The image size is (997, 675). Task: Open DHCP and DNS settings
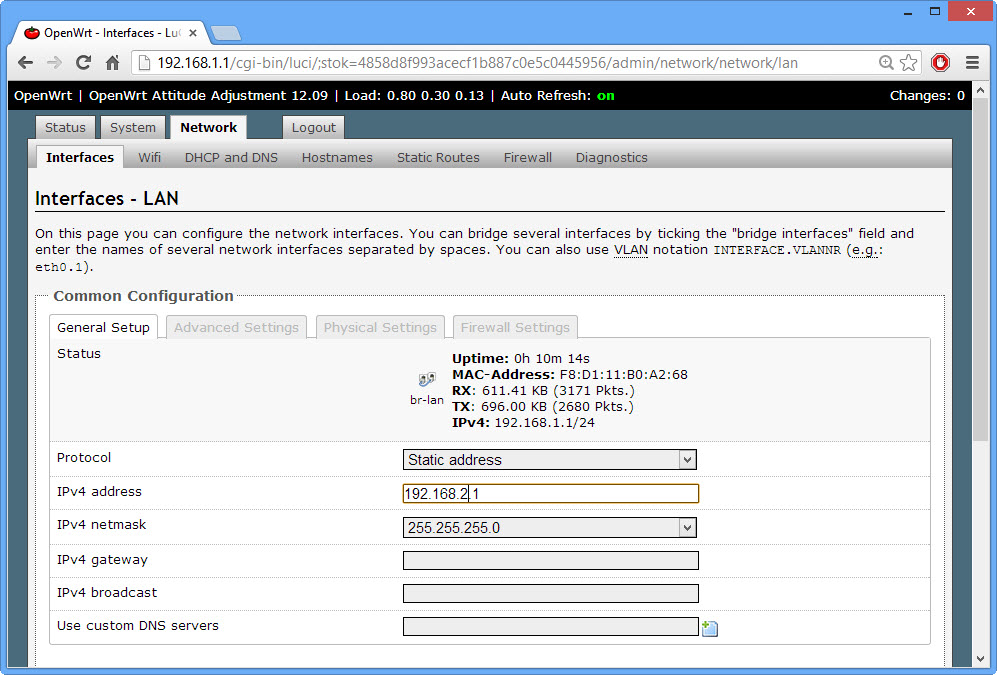click(x=231, y=158)
